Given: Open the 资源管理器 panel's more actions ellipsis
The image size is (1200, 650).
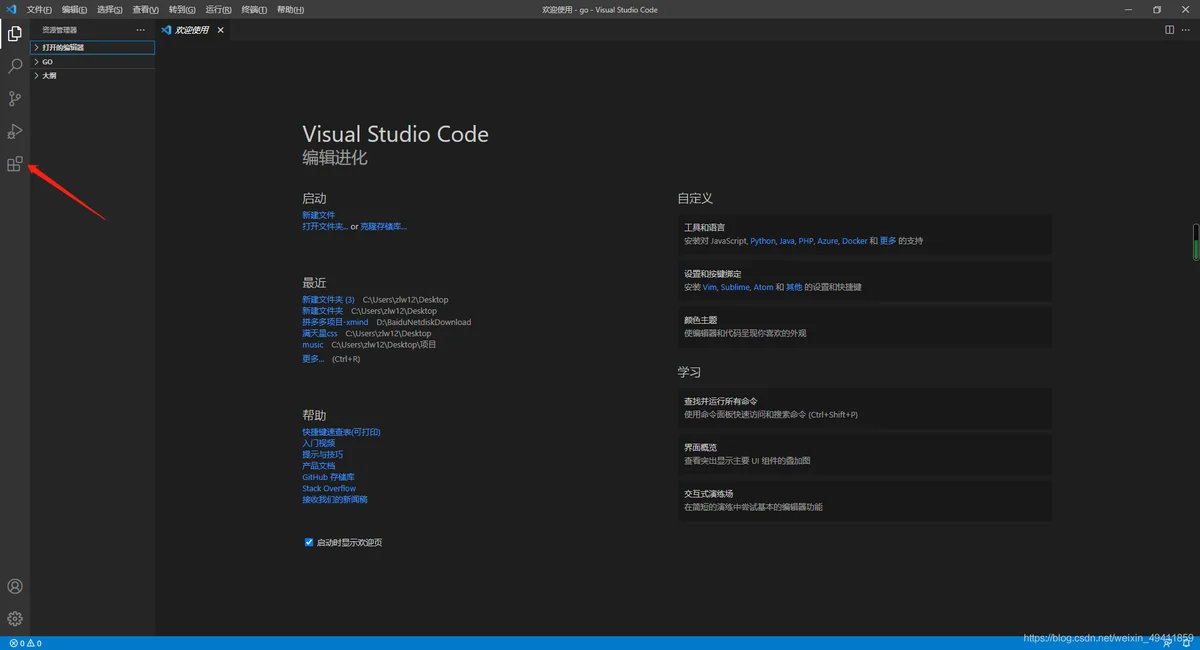Looking at the screenshot, I should coord(141,30).
